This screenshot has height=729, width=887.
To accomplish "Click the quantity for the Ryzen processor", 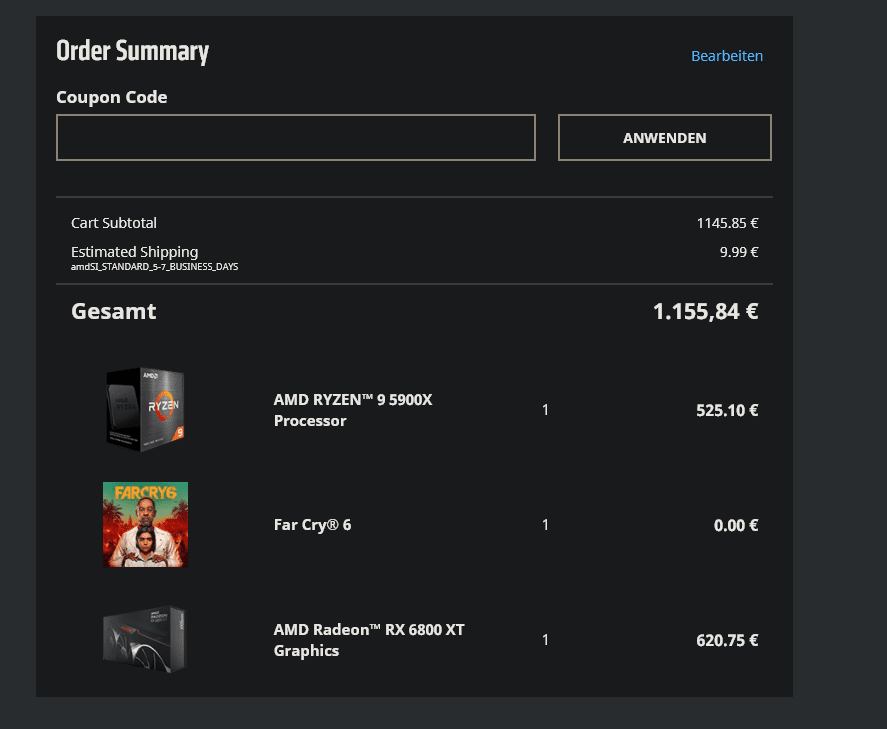I will 545,410.
